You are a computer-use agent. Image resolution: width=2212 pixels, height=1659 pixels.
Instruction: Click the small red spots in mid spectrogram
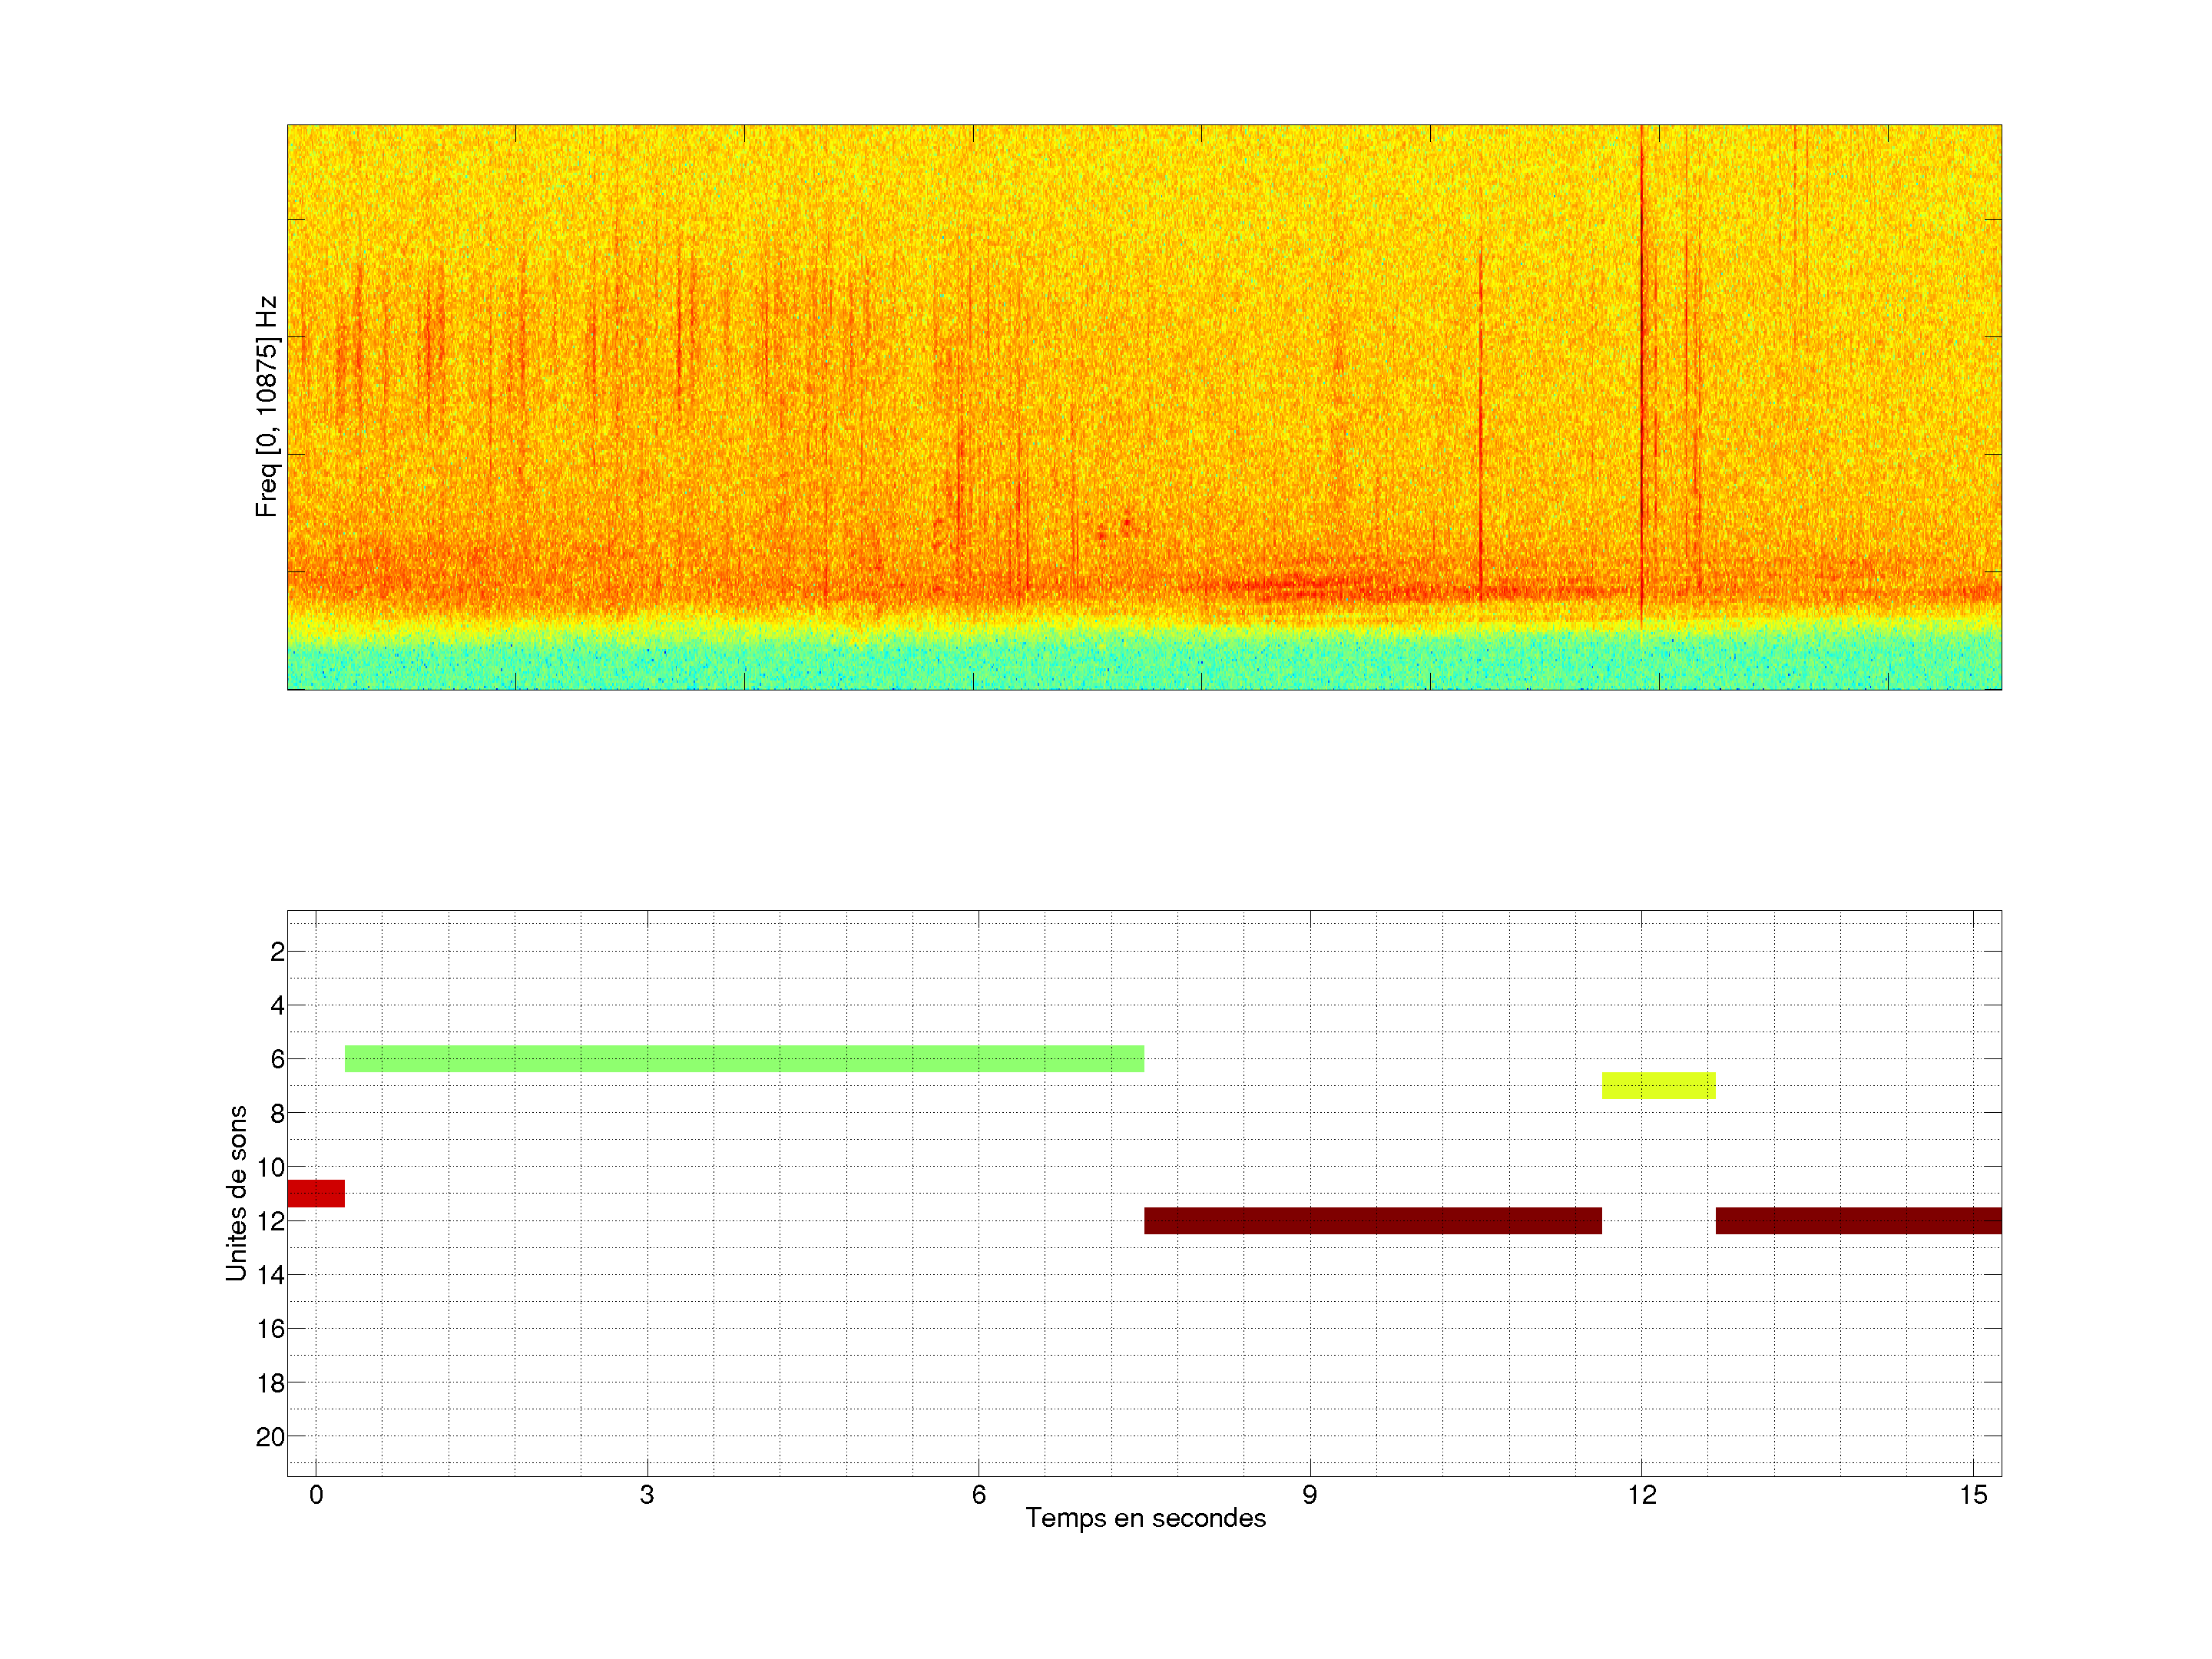click(x=1115, y=528)
